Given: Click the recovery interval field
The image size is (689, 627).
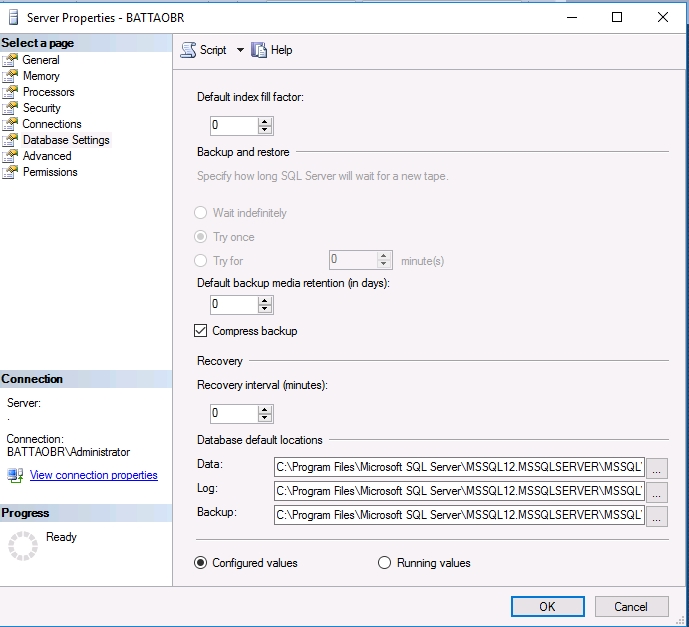Looking at the screenshot, I should (x=234, y=414).
